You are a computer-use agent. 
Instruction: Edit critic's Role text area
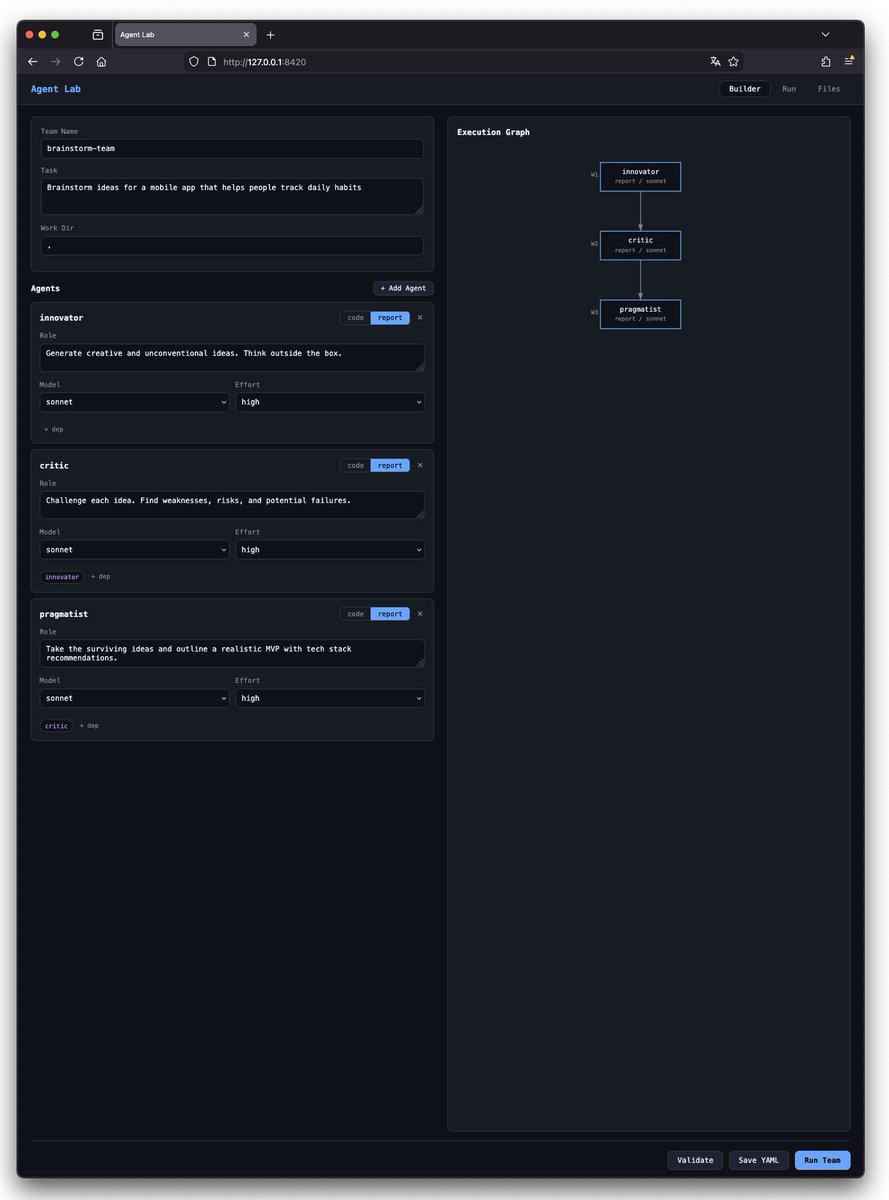(232, 505)
